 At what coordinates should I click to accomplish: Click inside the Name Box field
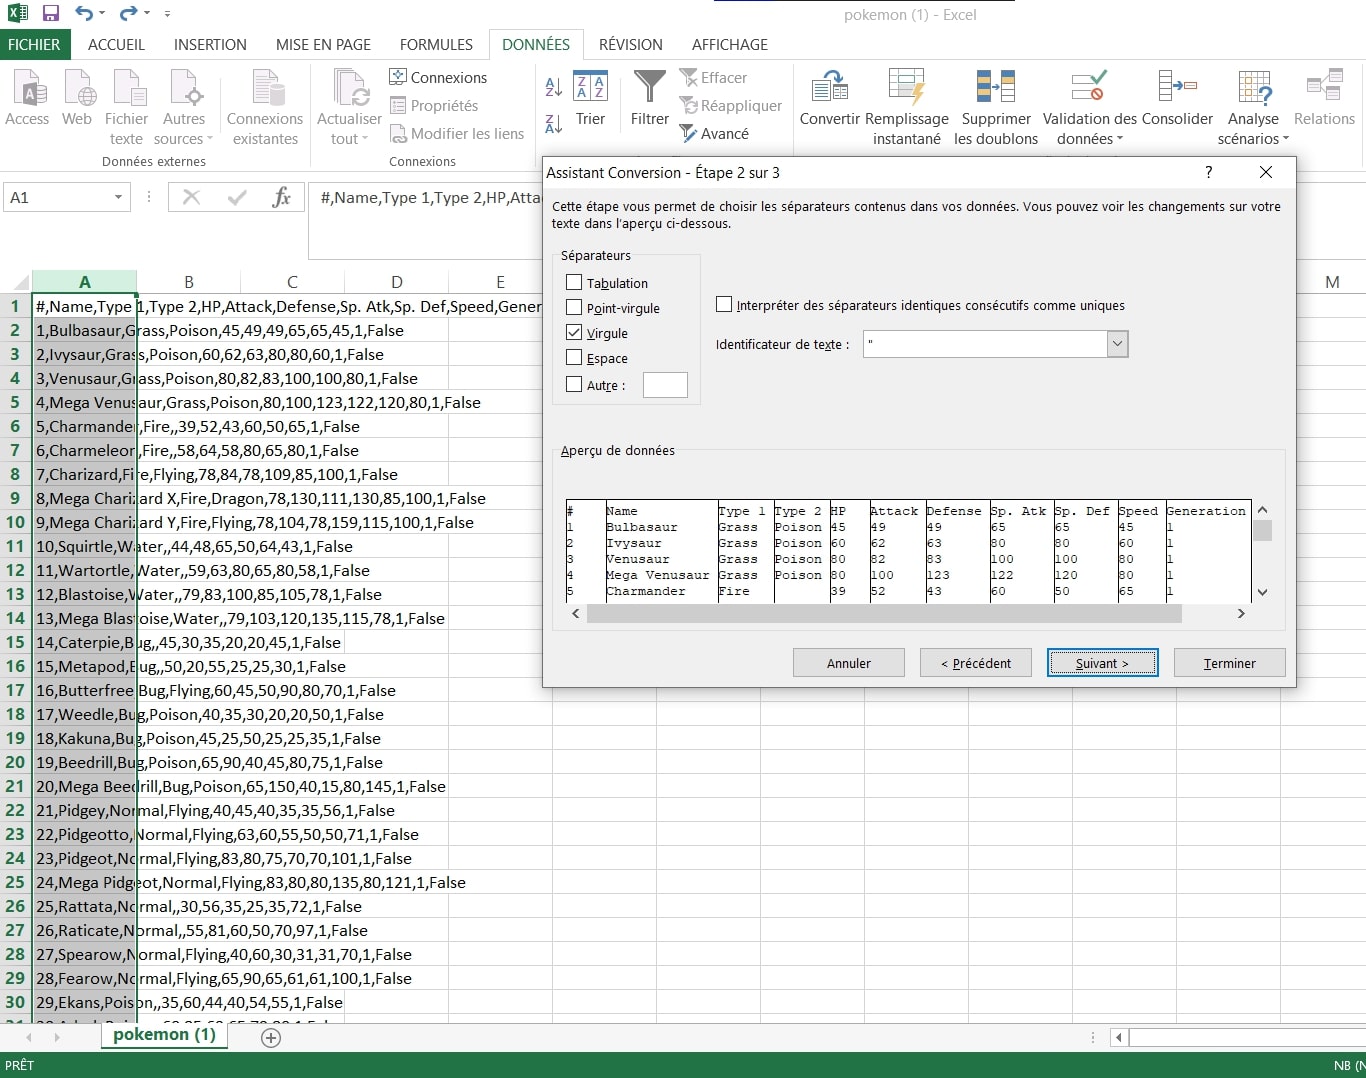coord(57,197)
